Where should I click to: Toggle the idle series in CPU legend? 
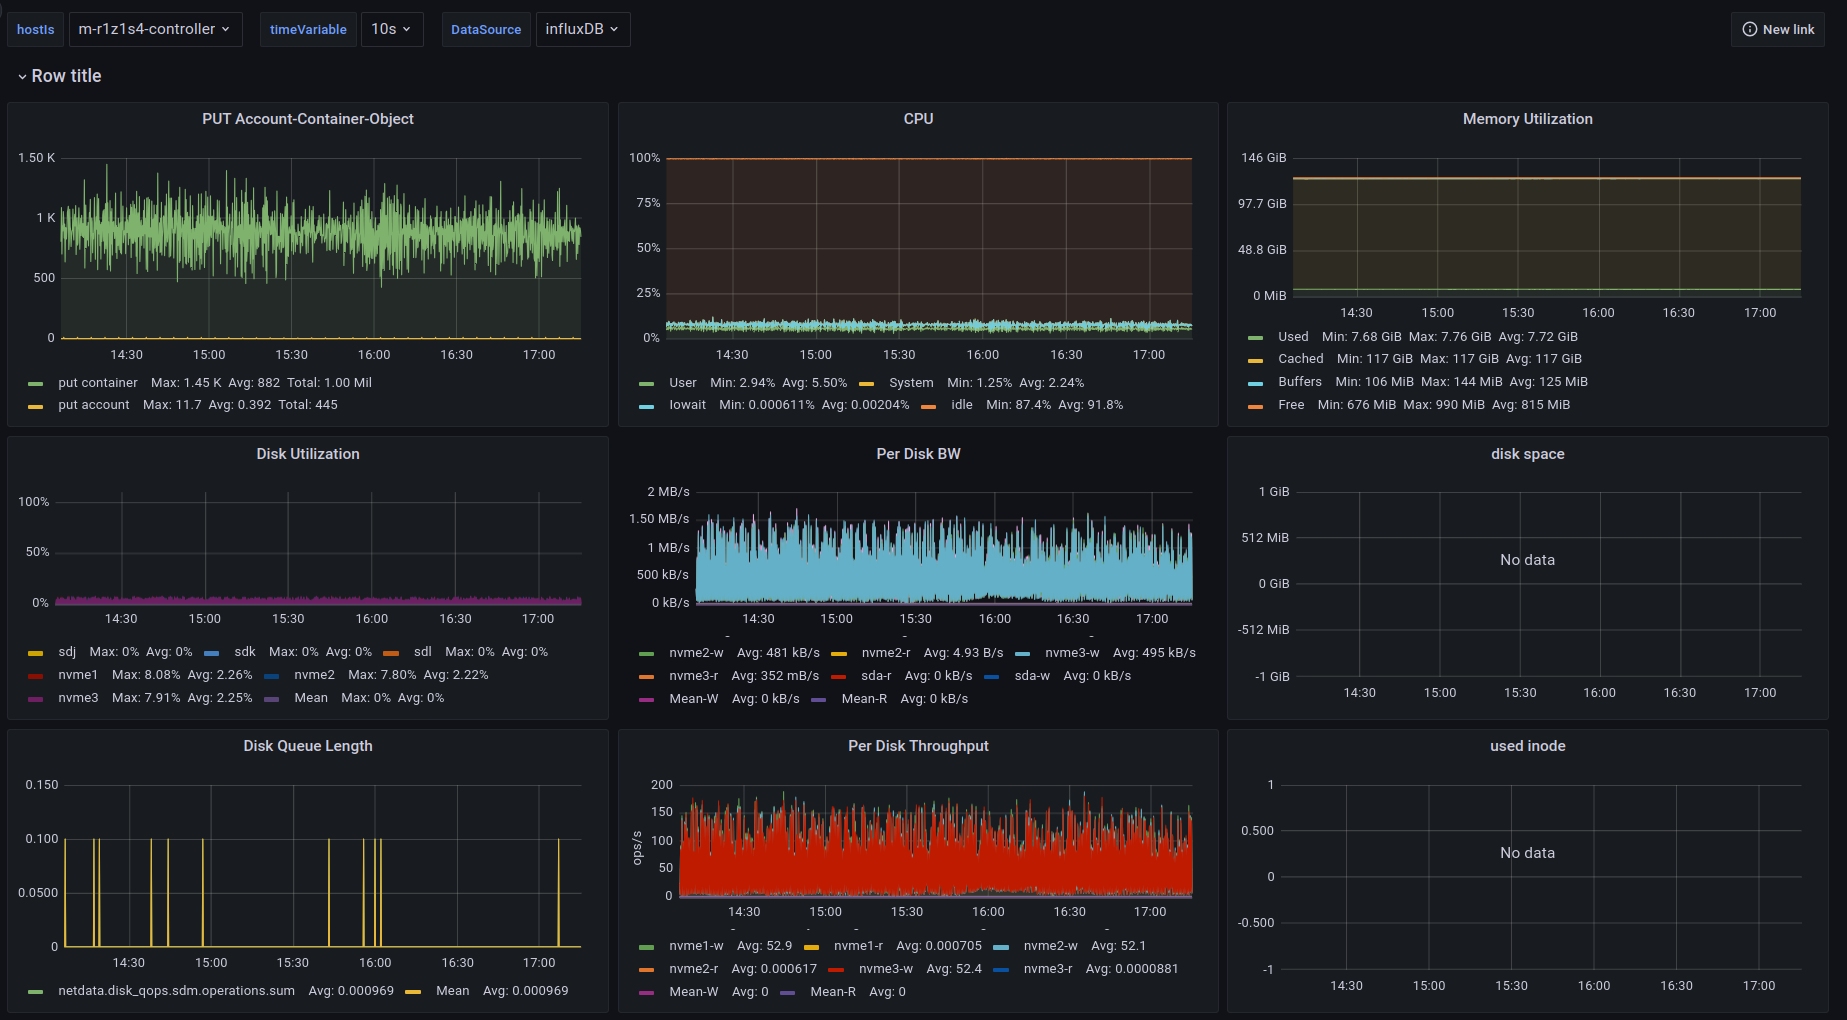click(x=961, y=405)
